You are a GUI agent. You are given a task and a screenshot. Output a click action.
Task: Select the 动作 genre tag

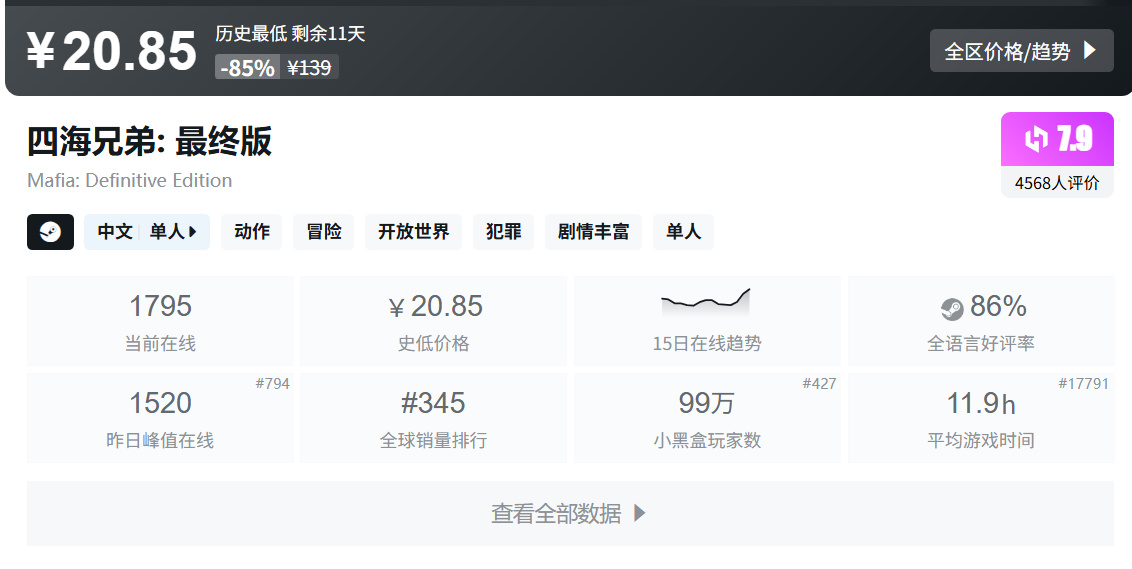coord(251,232)
